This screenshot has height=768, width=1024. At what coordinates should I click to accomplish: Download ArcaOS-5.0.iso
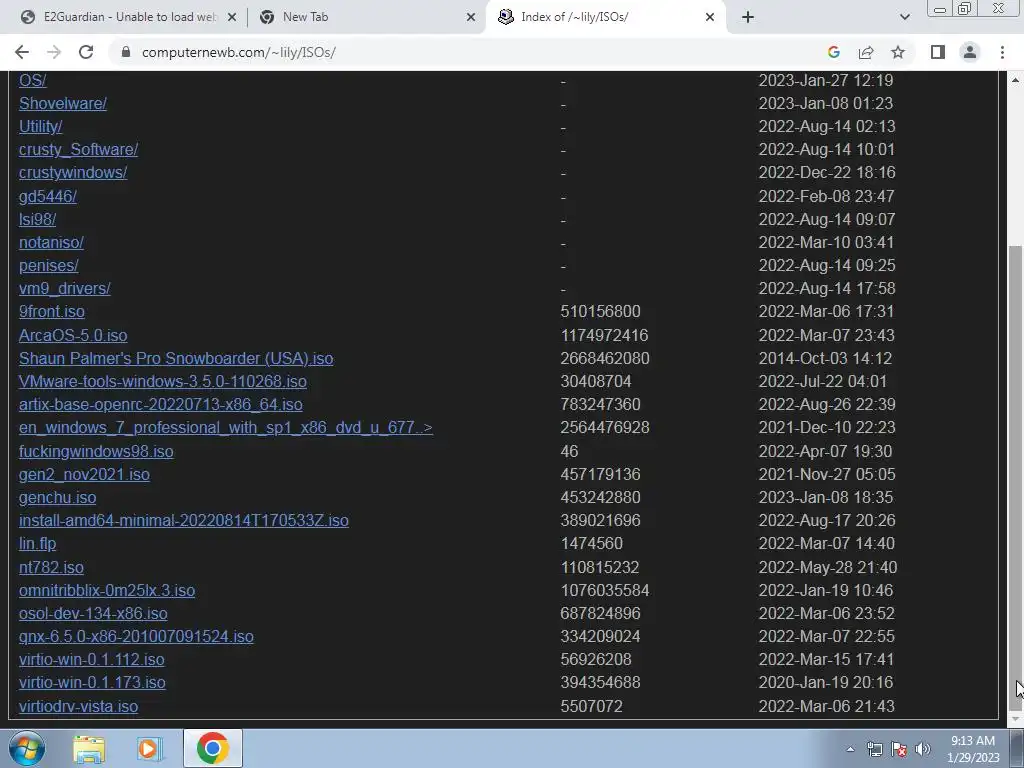73,335
